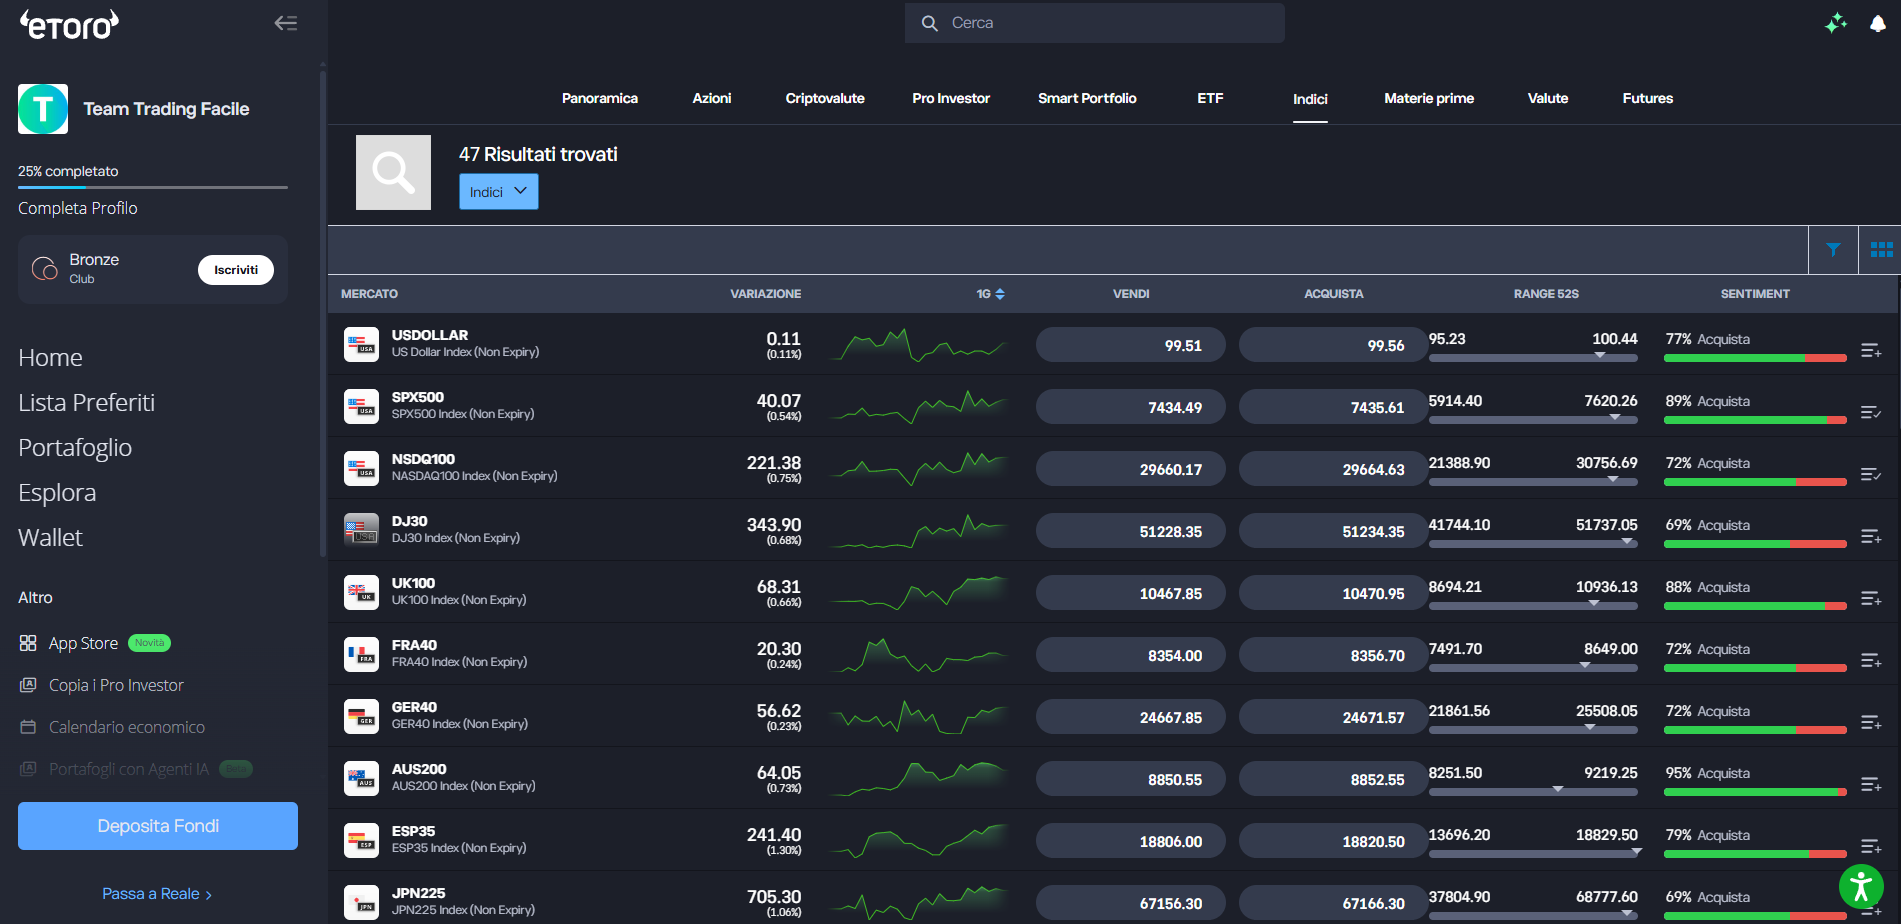Focus the Cerca search field
Screen dimensions: 1901x924
(x=1095, y=23)
